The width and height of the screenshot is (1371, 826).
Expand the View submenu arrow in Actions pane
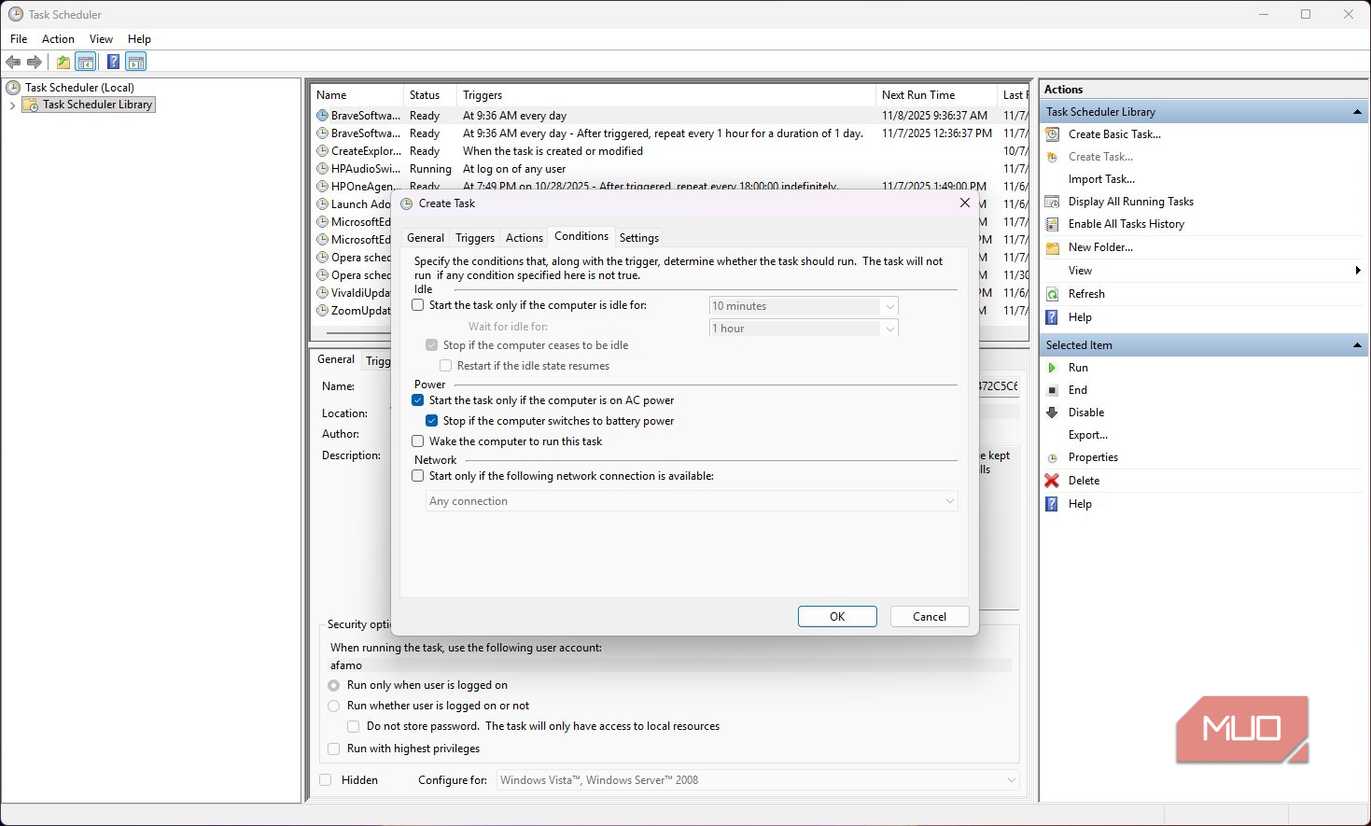click(1357, 270)
